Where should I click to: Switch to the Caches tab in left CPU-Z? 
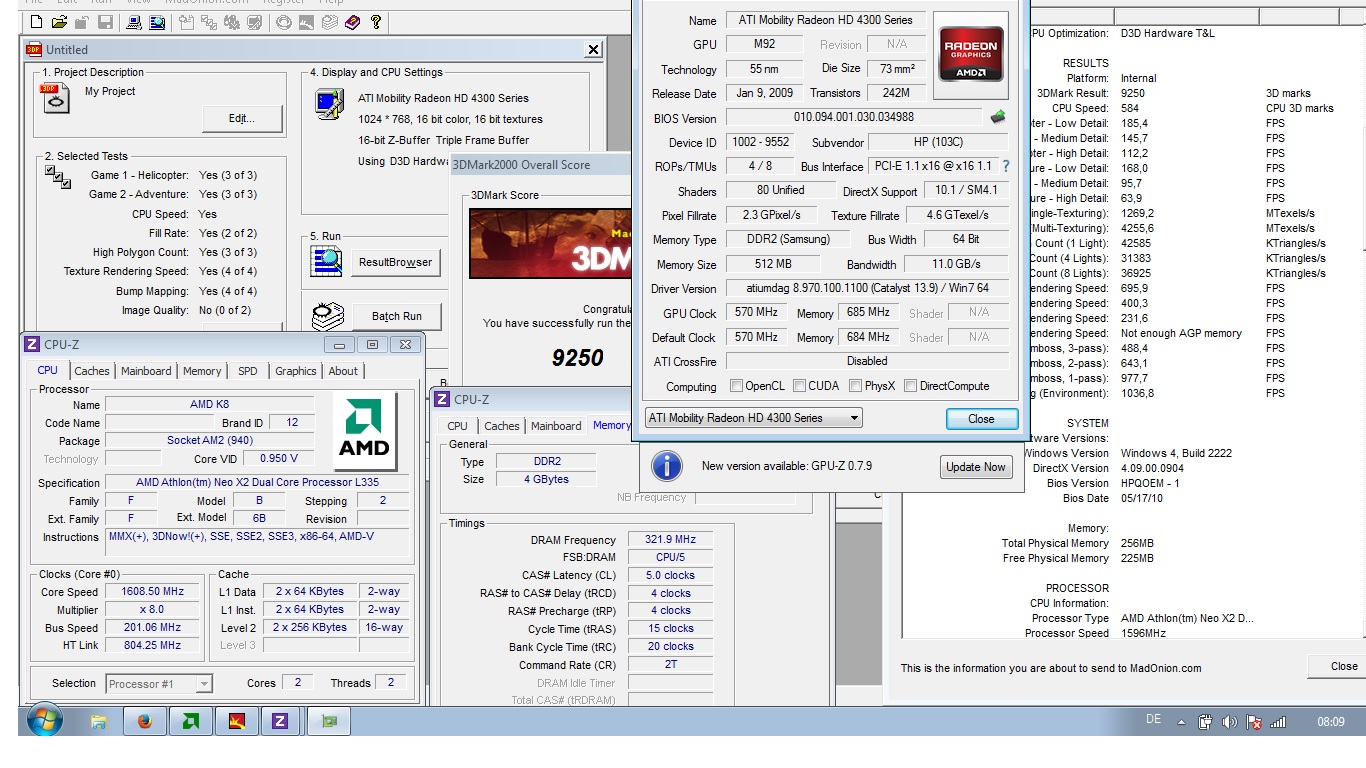92,371
